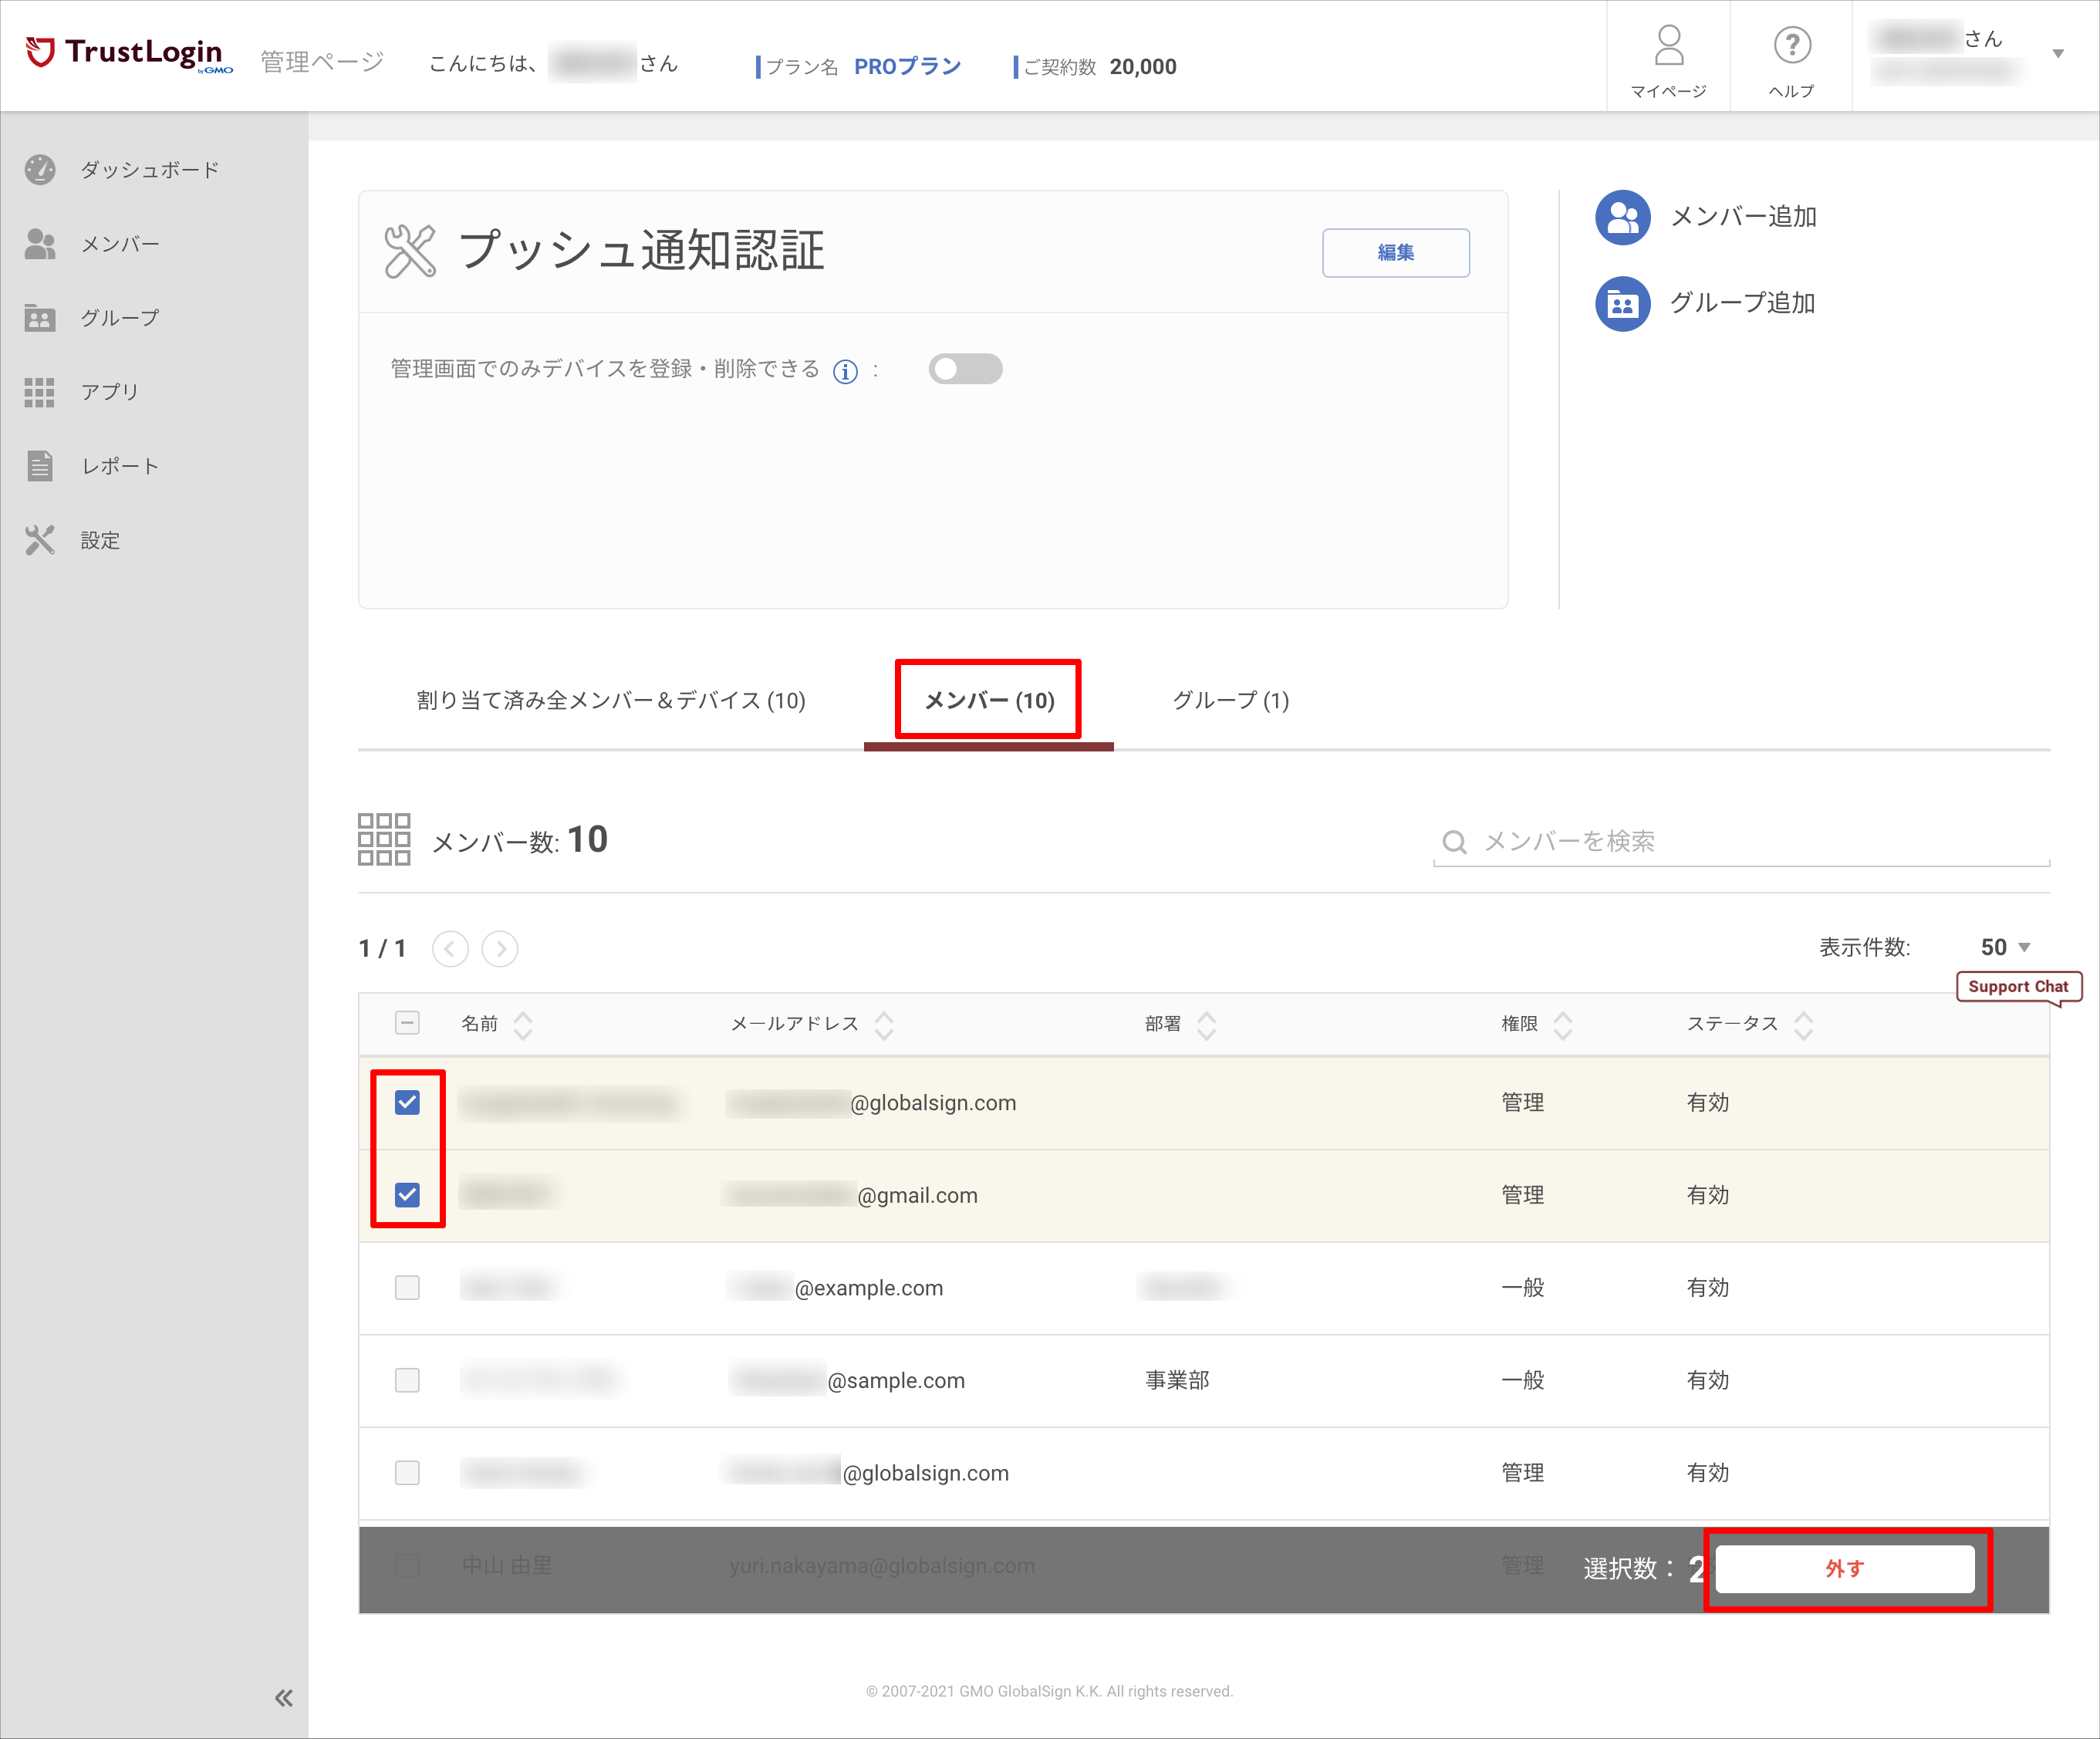Sort by ステータス column arrows
The height and width of the screenshot is (1739, 2100).
click(x=1803, y=1025)
